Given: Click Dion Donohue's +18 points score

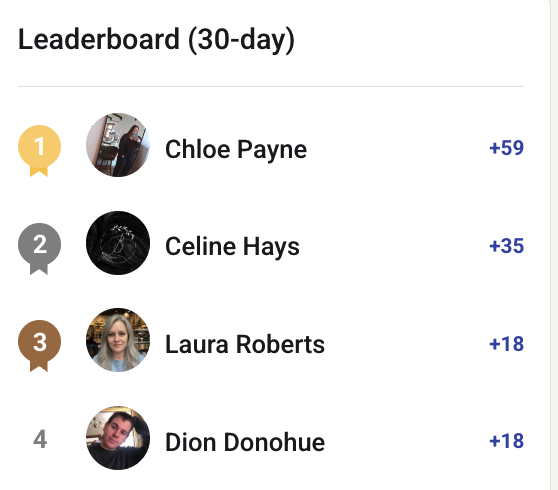Looking at the screenshot, I should tap(506, 441).
